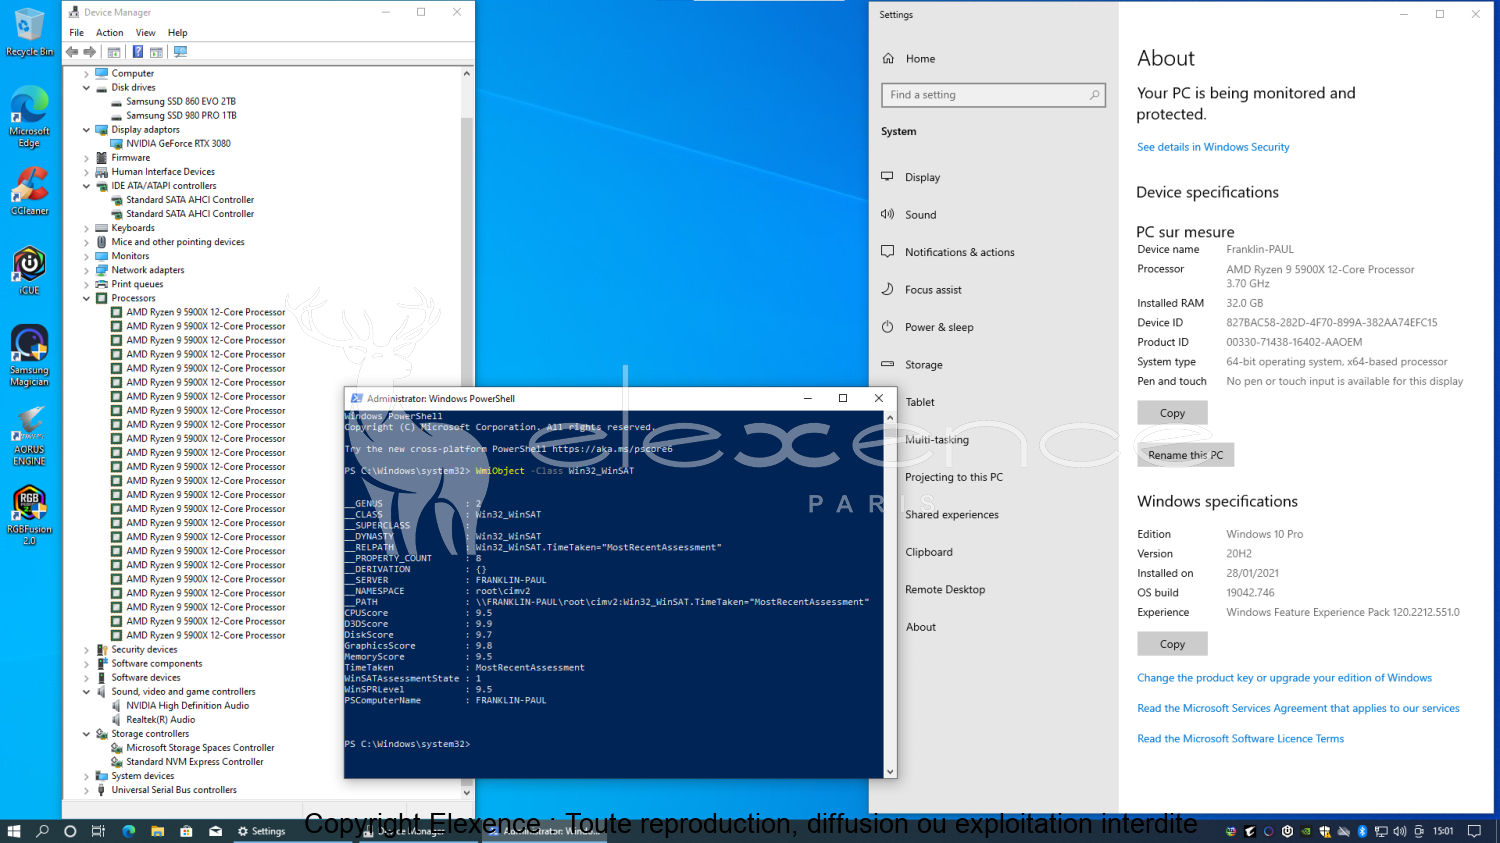Open the Action menu in Device Manager
The height and width of the screenshot is (843, 1500).
[x=110, y=33]
